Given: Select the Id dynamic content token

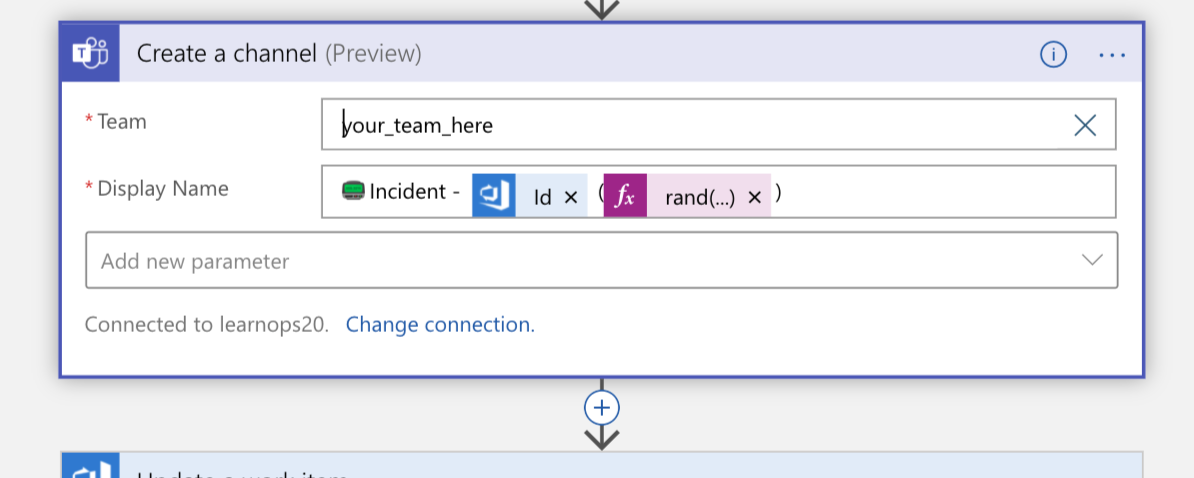Looking at the screenshot, I should (542, 197).
